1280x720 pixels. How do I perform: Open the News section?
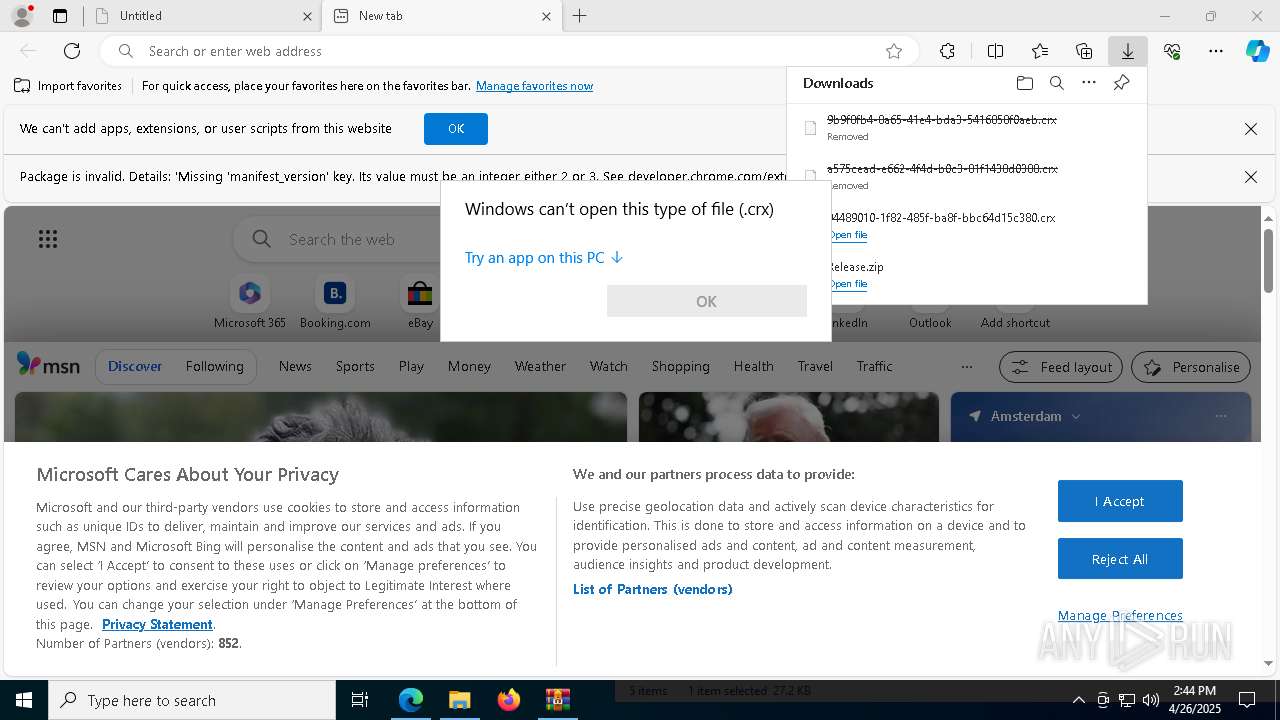coord(295,366)
